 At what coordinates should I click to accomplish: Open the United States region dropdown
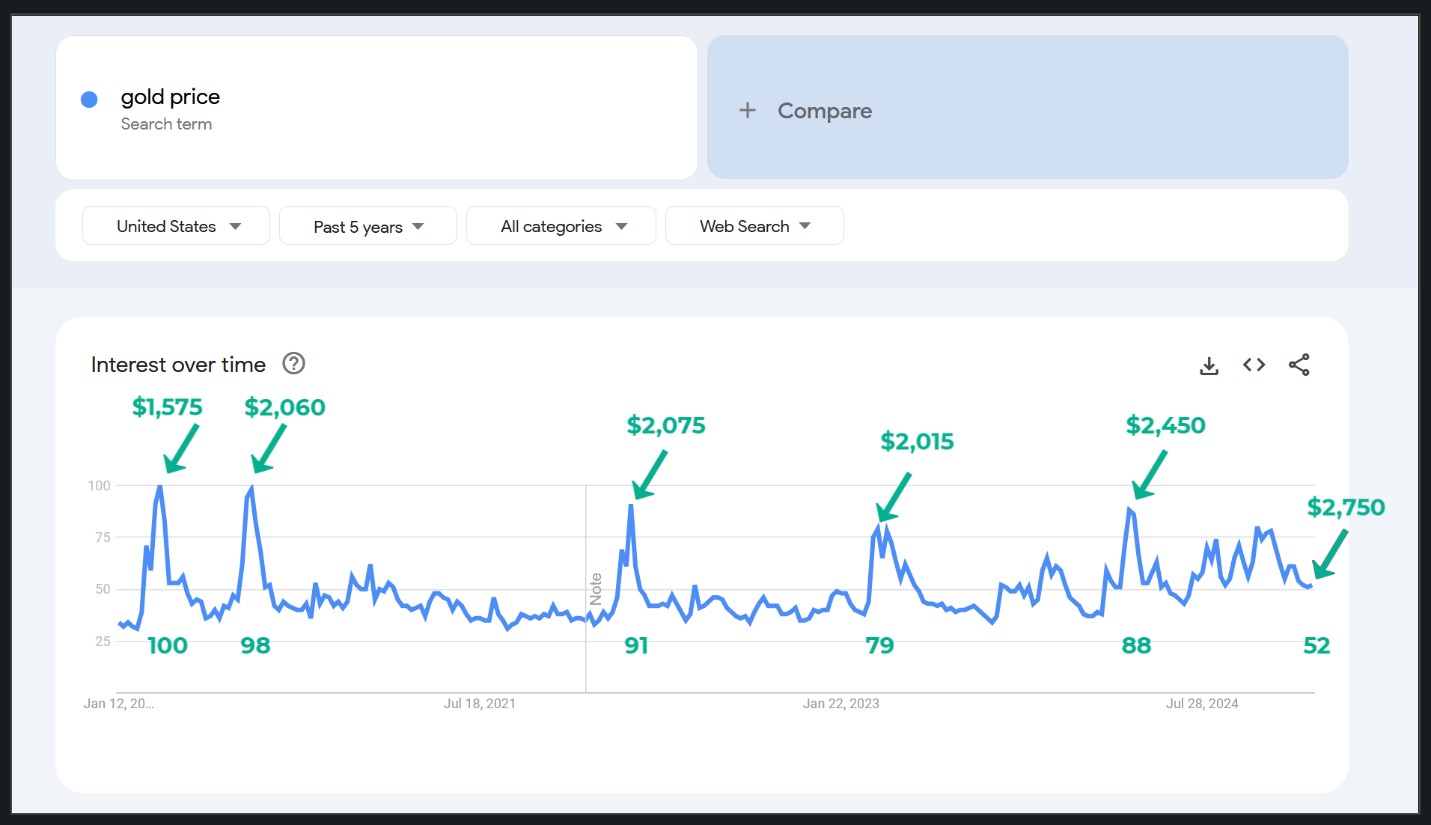point(176,226)
